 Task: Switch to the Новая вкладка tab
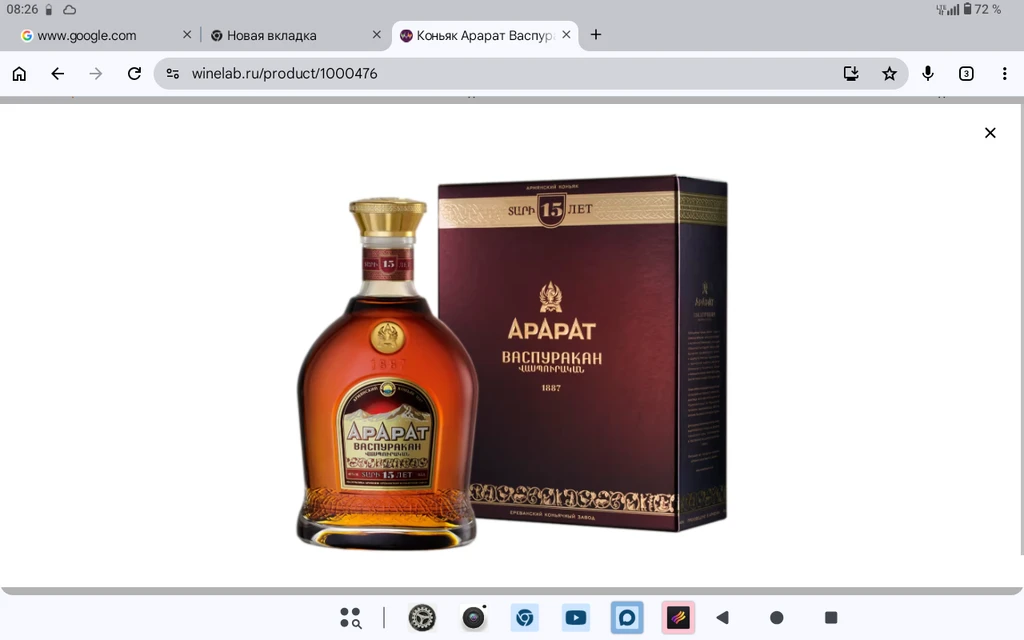271,35
